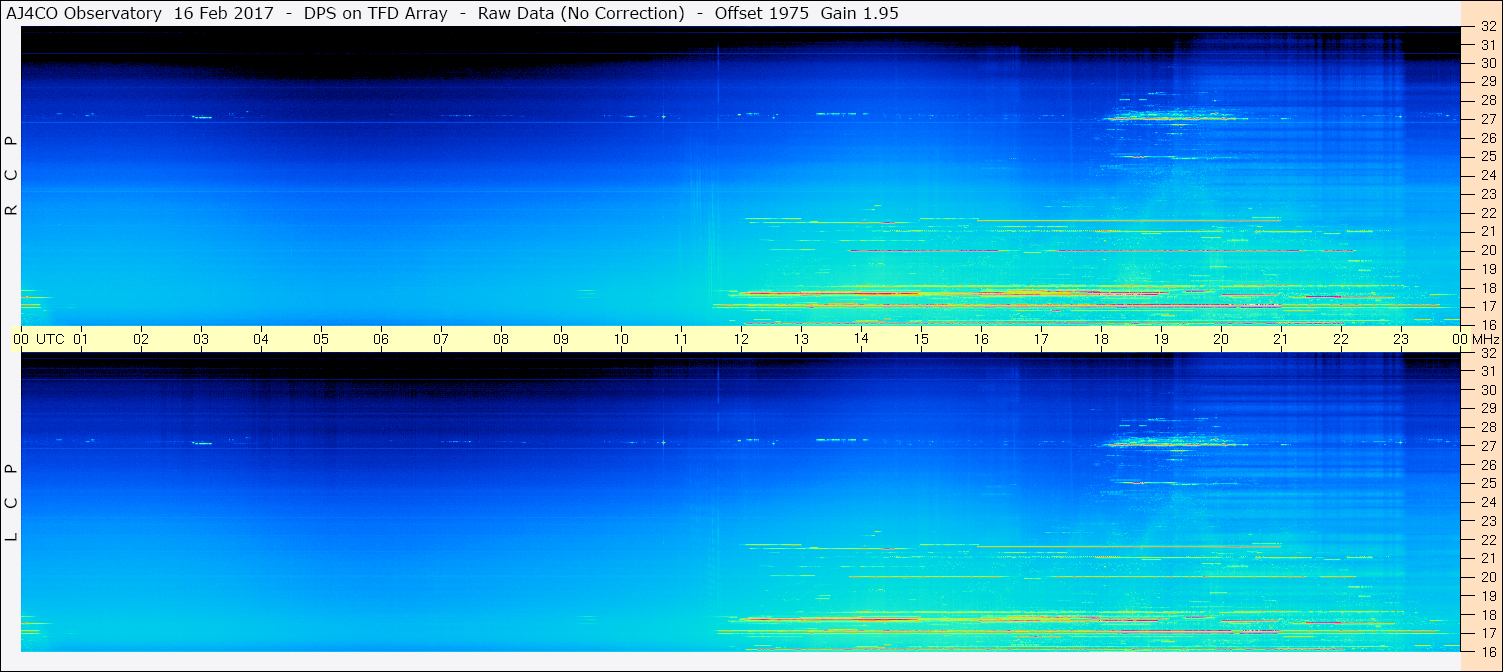The width and height of the screenshot is (1503, 672).
Task: Click the 03 hour marker on the time axis
Action: pyautogui.click(x=201, y=339)
